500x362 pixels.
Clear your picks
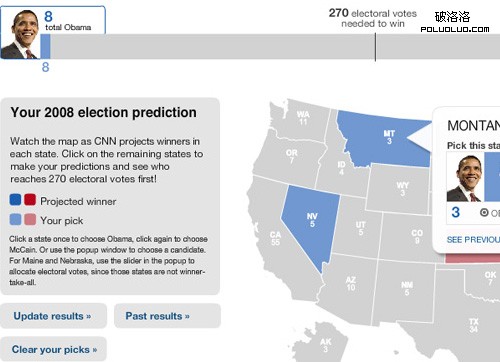click(53, 349)
